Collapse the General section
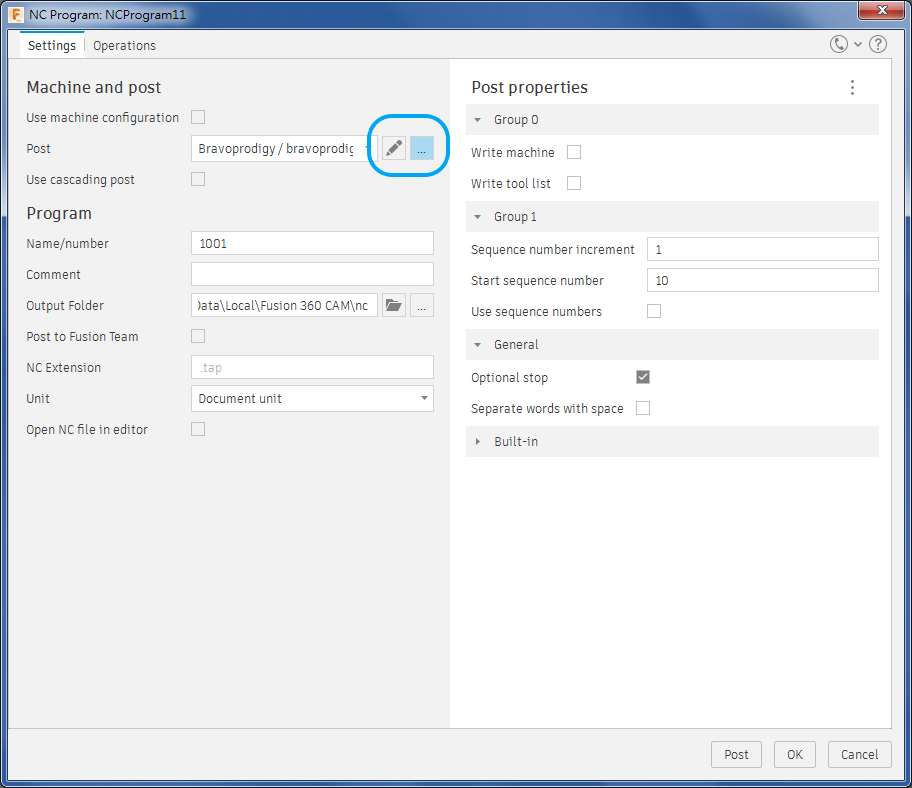Screen dimensions: 912x788 515,345
